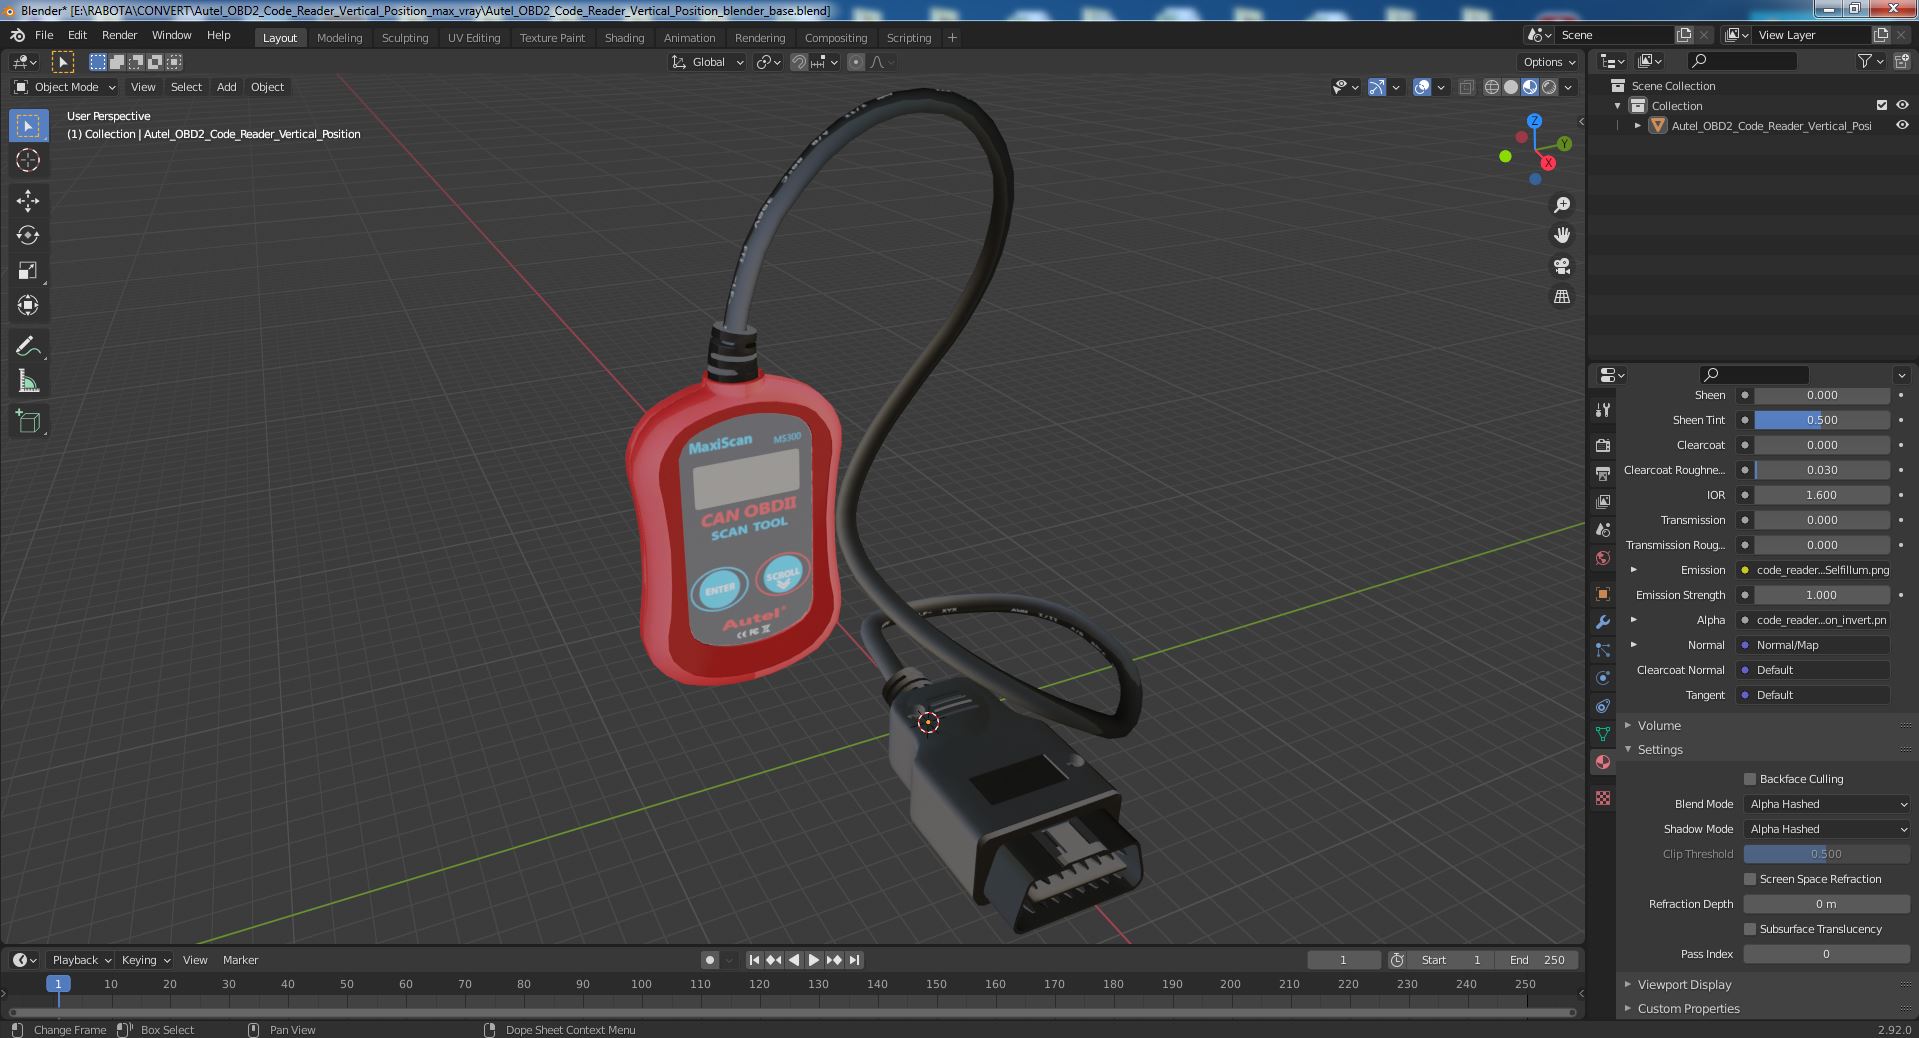
Task: Open Object properties tab icon
Action: click(1603, 594)
